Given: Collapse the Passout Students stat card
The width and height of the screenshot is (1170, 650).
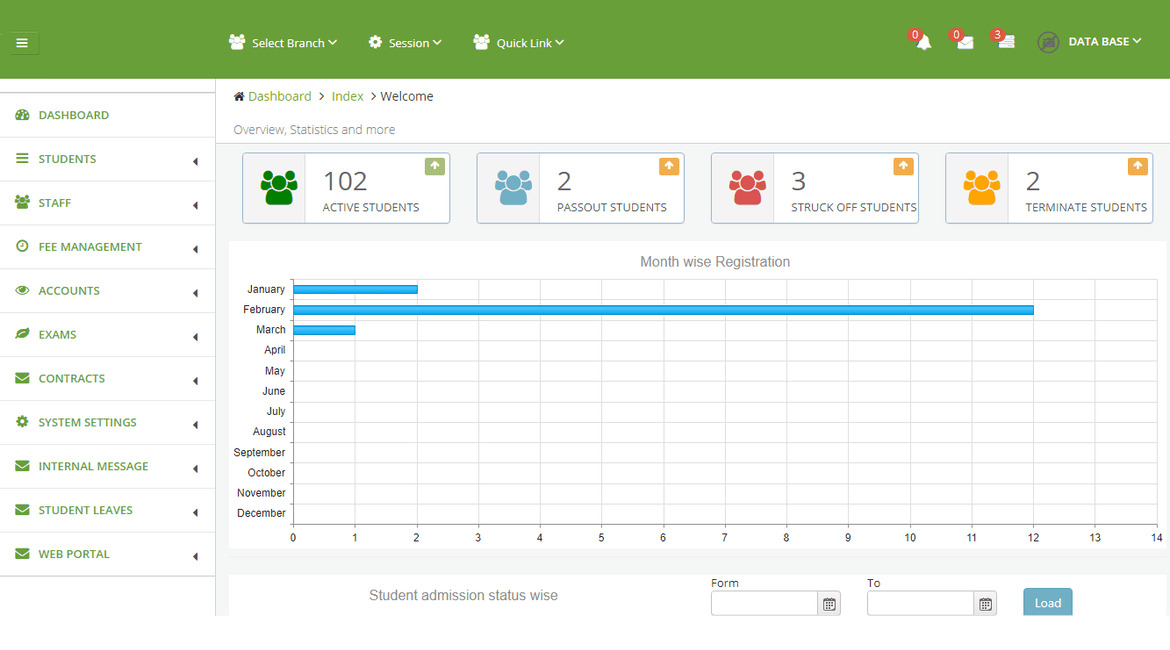Looking at the screenshot, I should [x=667, y=166].
